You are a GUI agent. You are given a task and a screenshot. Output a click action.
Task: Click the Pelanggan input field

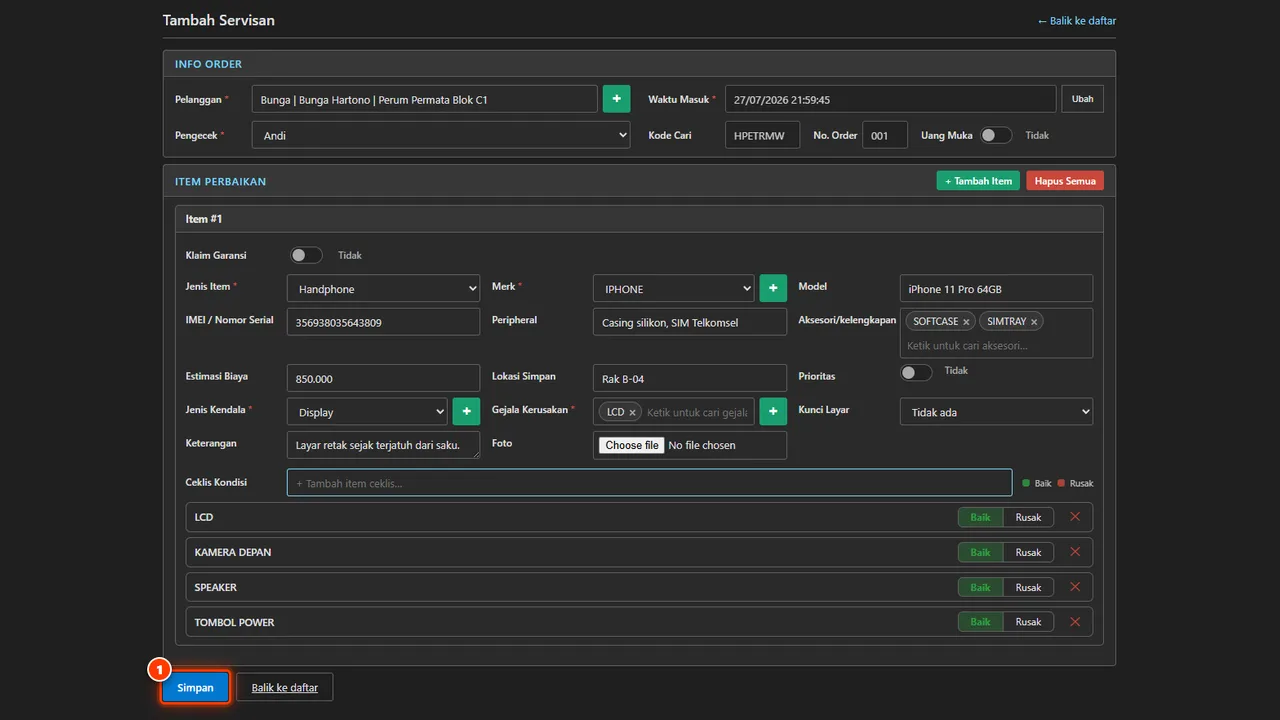[425, 99]
